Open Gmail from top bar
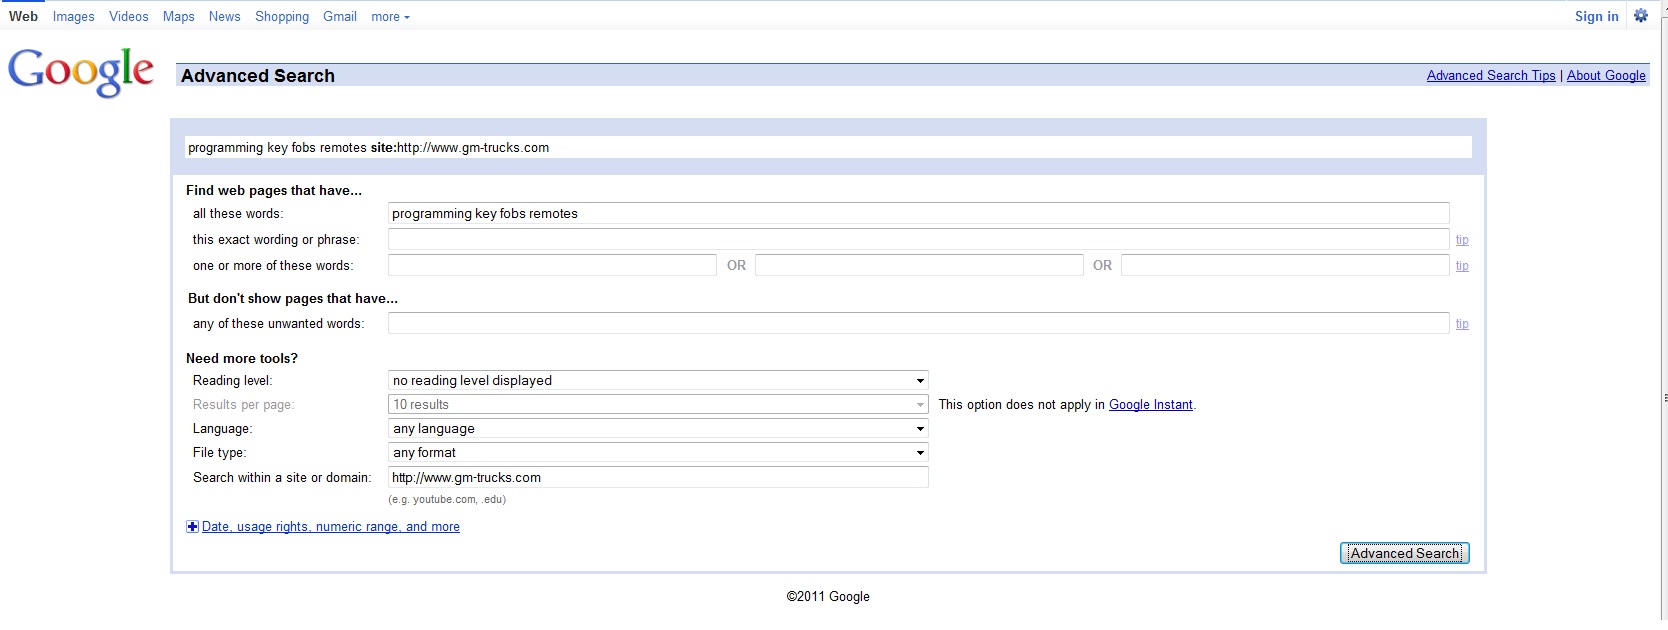The width and height of the screenshot is (1668, 630). pos(340,17)
